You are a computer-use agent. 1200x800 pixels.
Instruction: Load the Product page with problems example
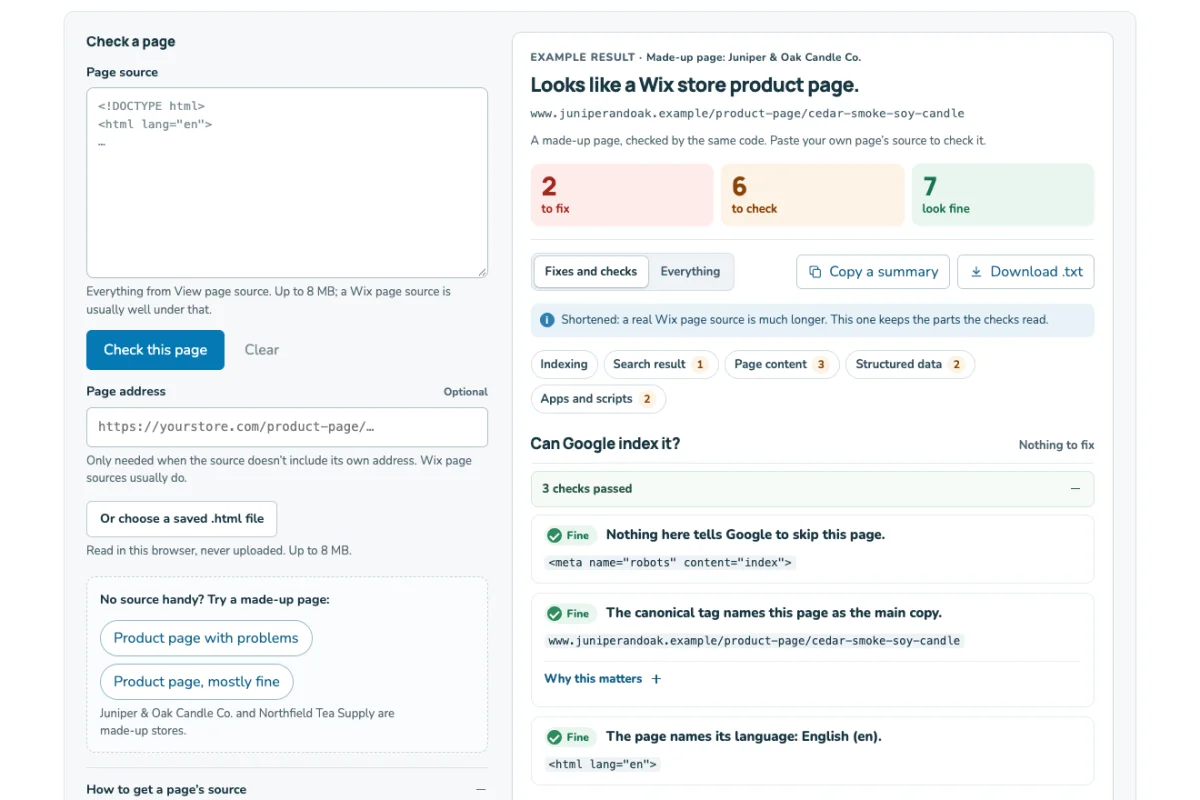click(x=206, y=638)
